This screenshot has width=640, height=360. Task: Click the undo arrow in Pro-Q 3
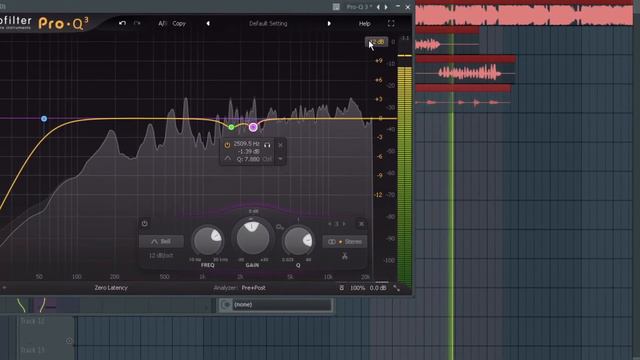pos(122,23)
